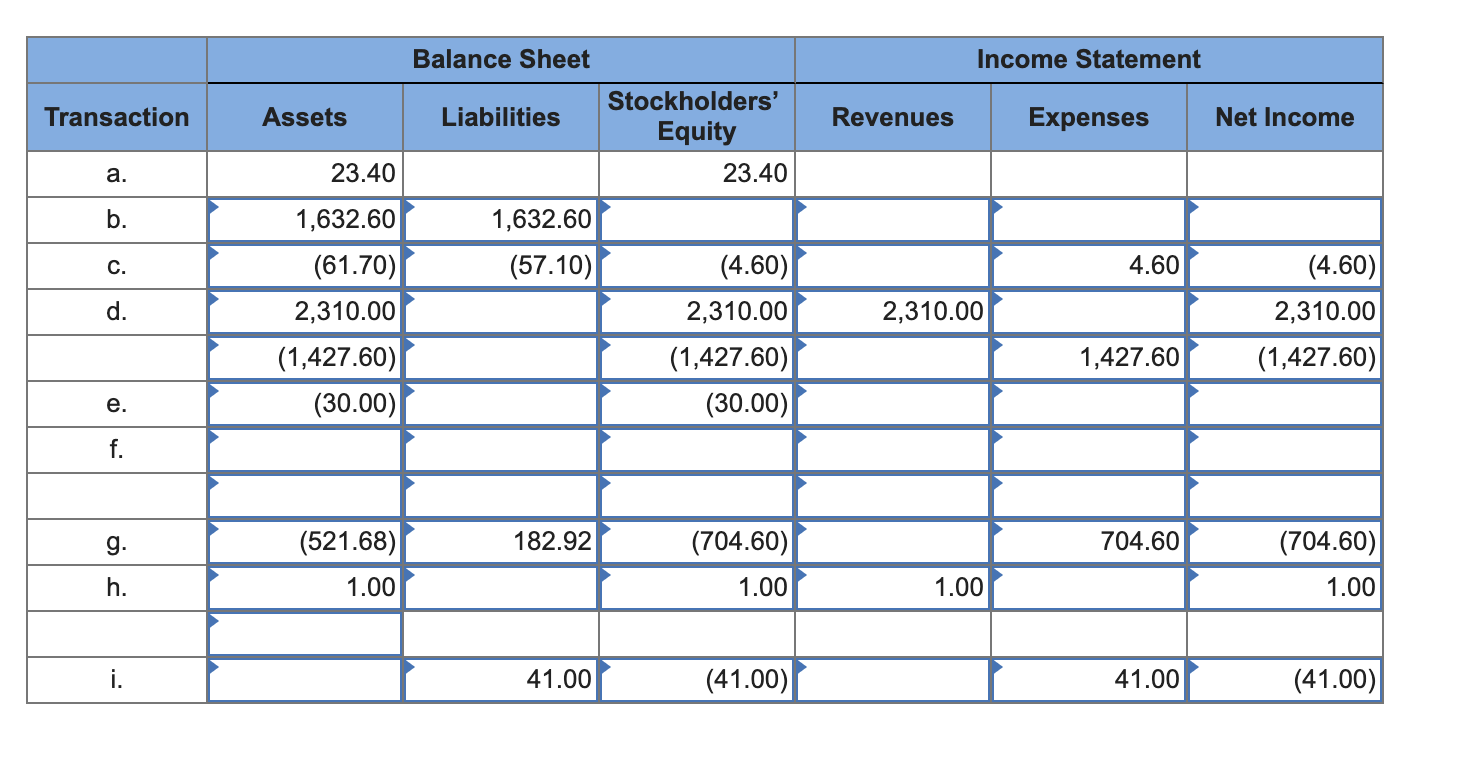
Task: Select Stockholders' Equity cell showing (4.60)
Action: [x=696, y=265]
